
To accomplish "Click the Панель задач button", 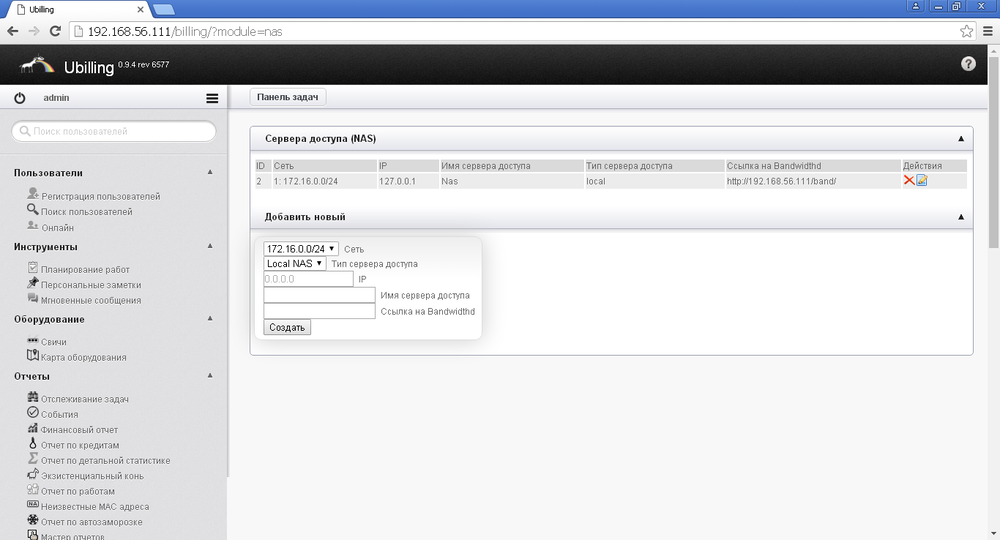I will (288, 97).
